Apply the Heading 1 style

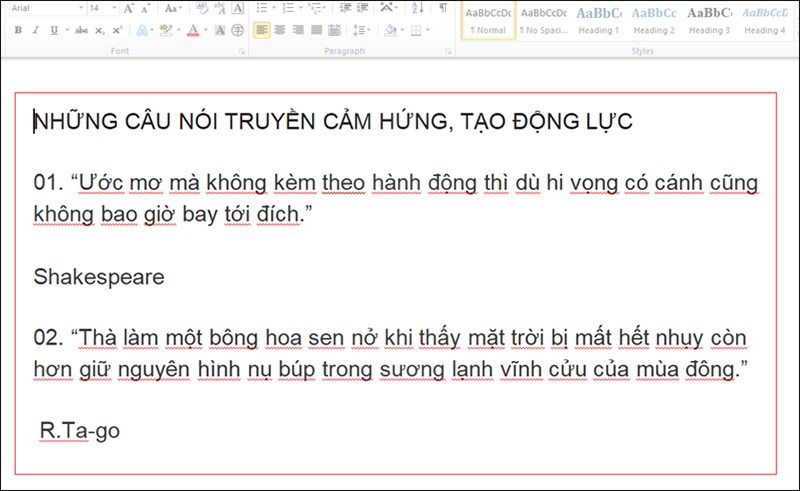coord(599,20)
